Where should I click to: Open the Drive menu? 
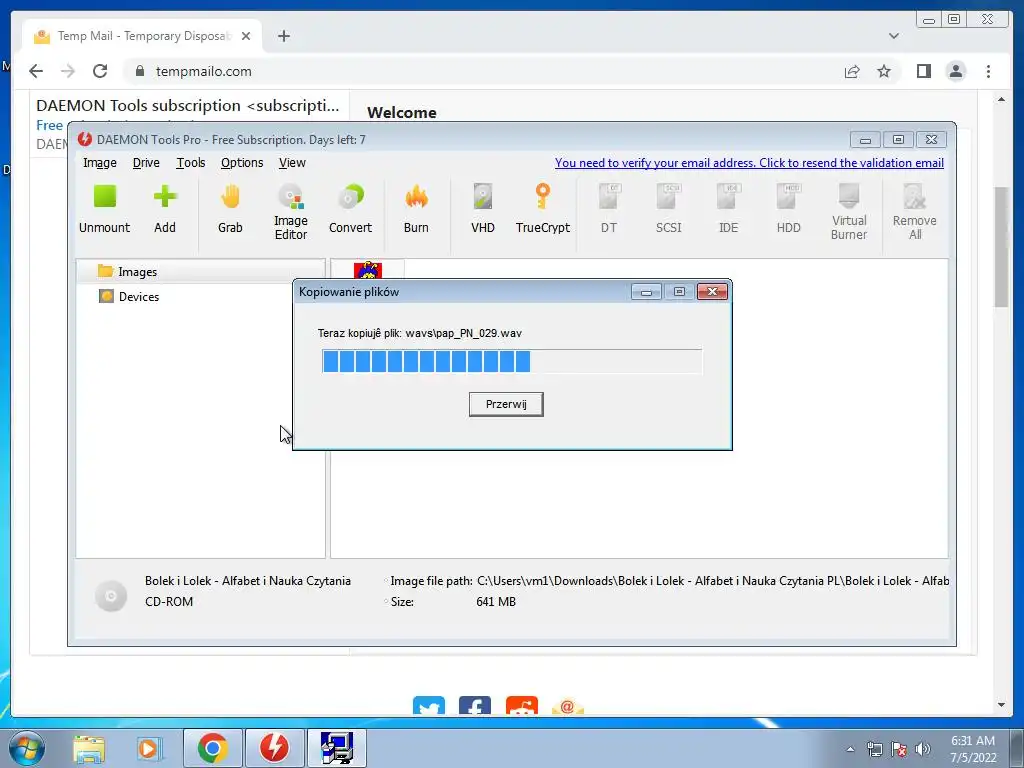(146, 163)
